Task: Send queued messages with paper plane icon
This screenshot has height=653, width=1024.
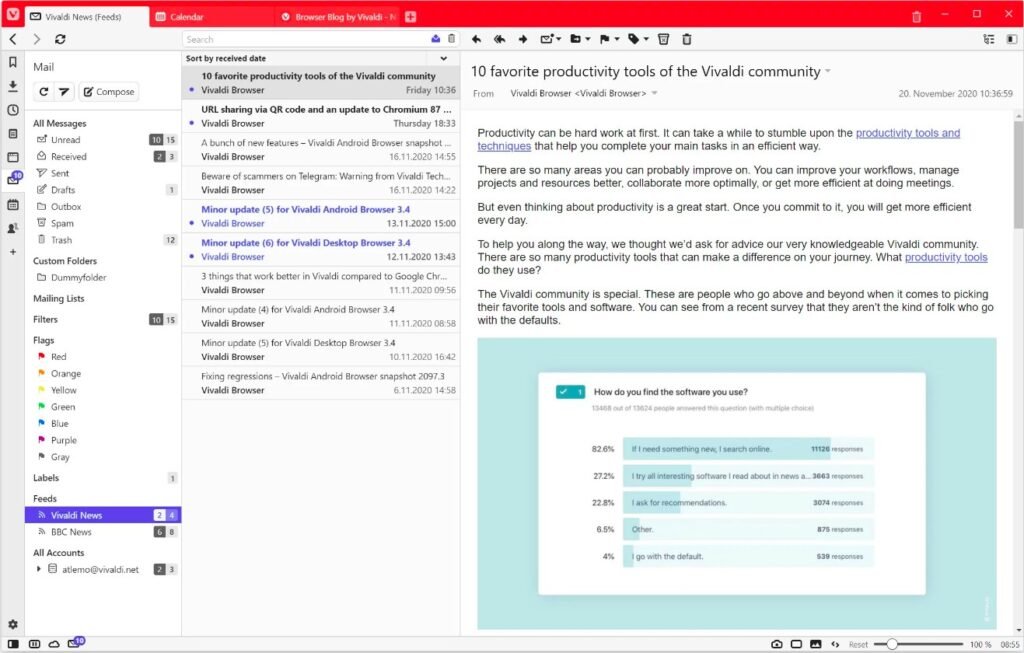Action: [x=64, y=91]
